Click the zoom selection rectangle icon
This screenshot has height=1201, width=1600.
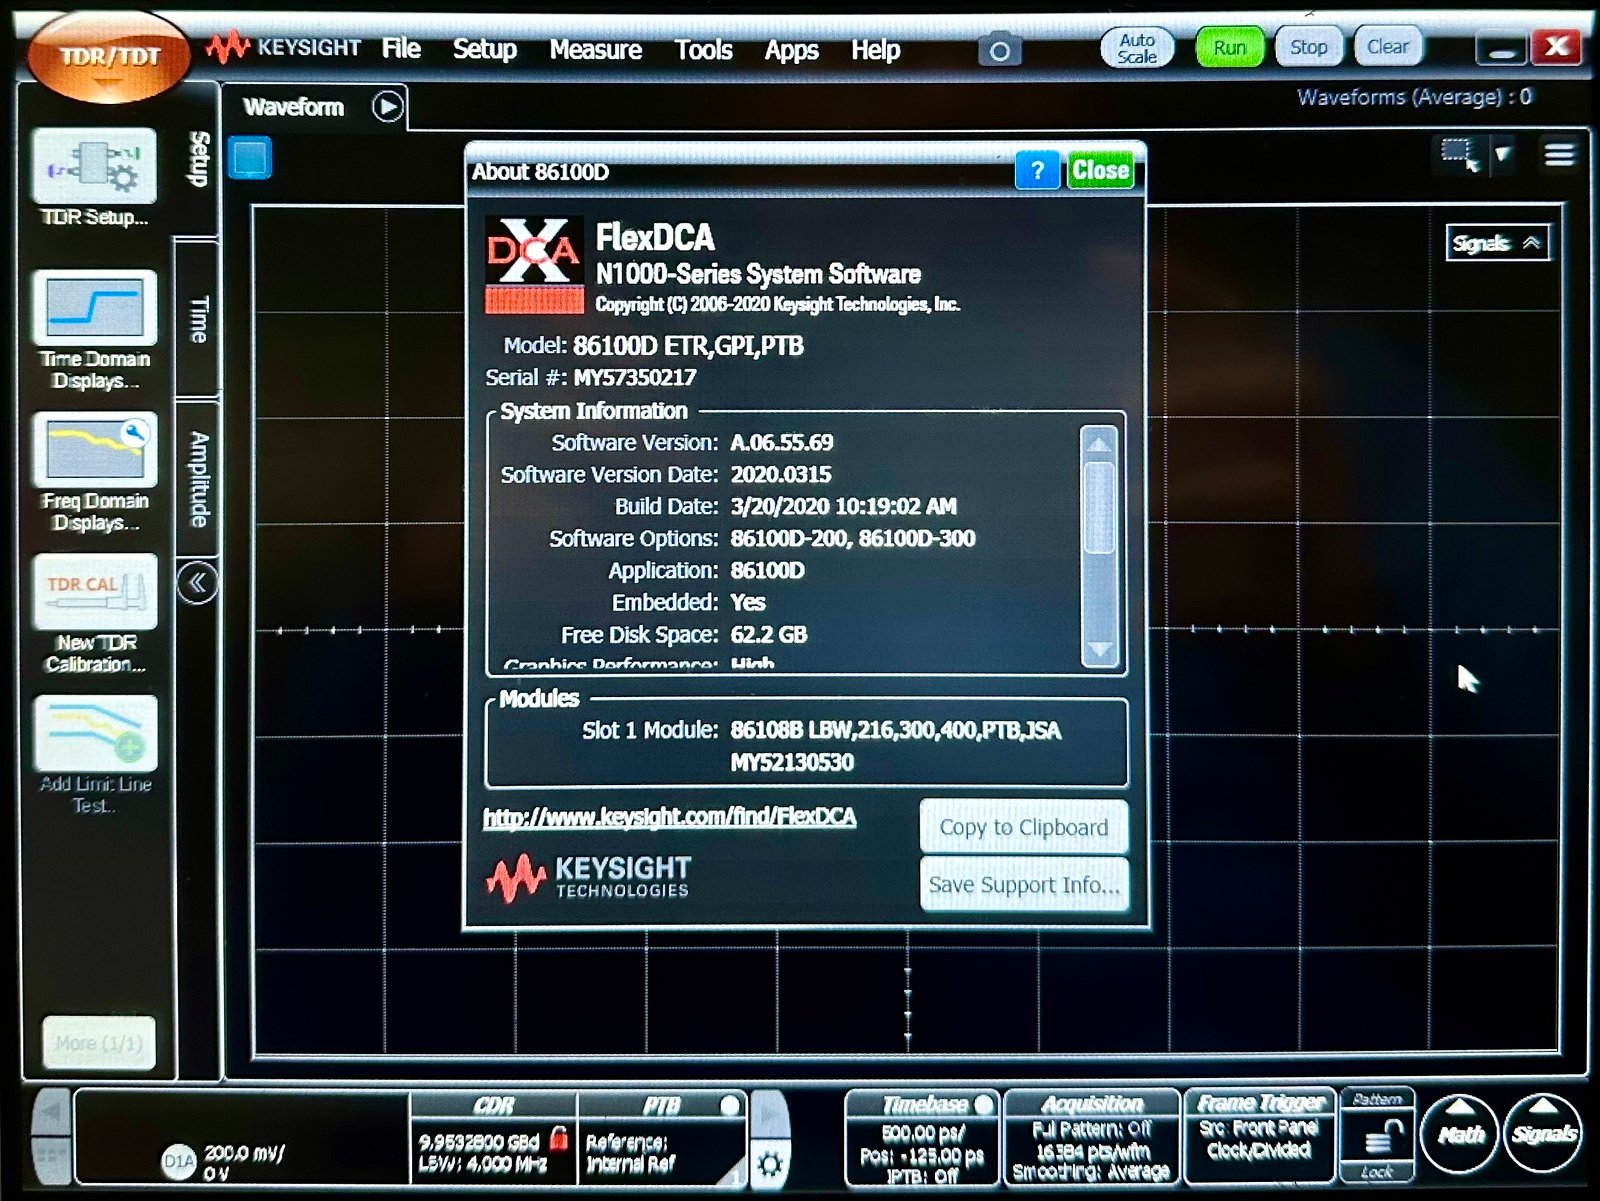pos(1459,155)
